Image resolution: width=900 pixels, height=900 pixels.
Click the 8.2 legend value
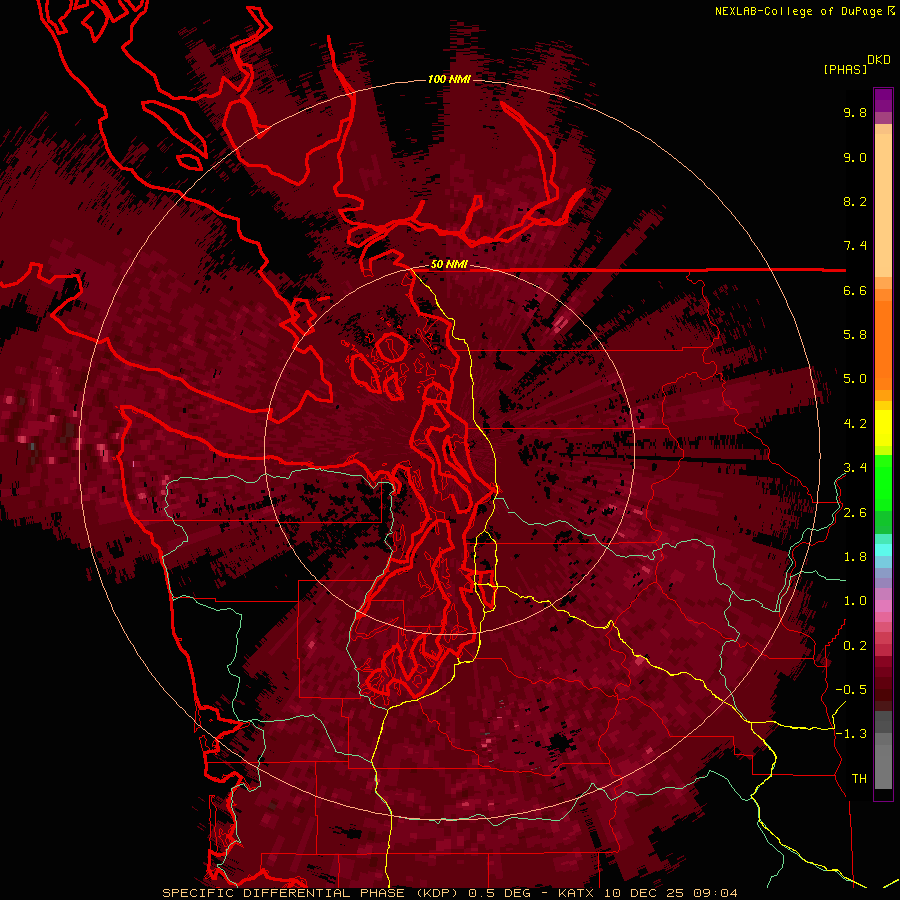855,201
